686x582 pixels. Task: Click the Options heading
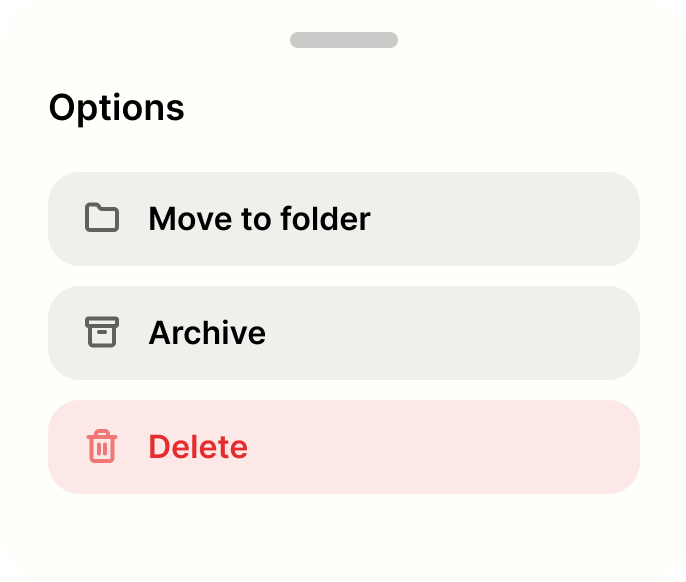pos(116,108)
